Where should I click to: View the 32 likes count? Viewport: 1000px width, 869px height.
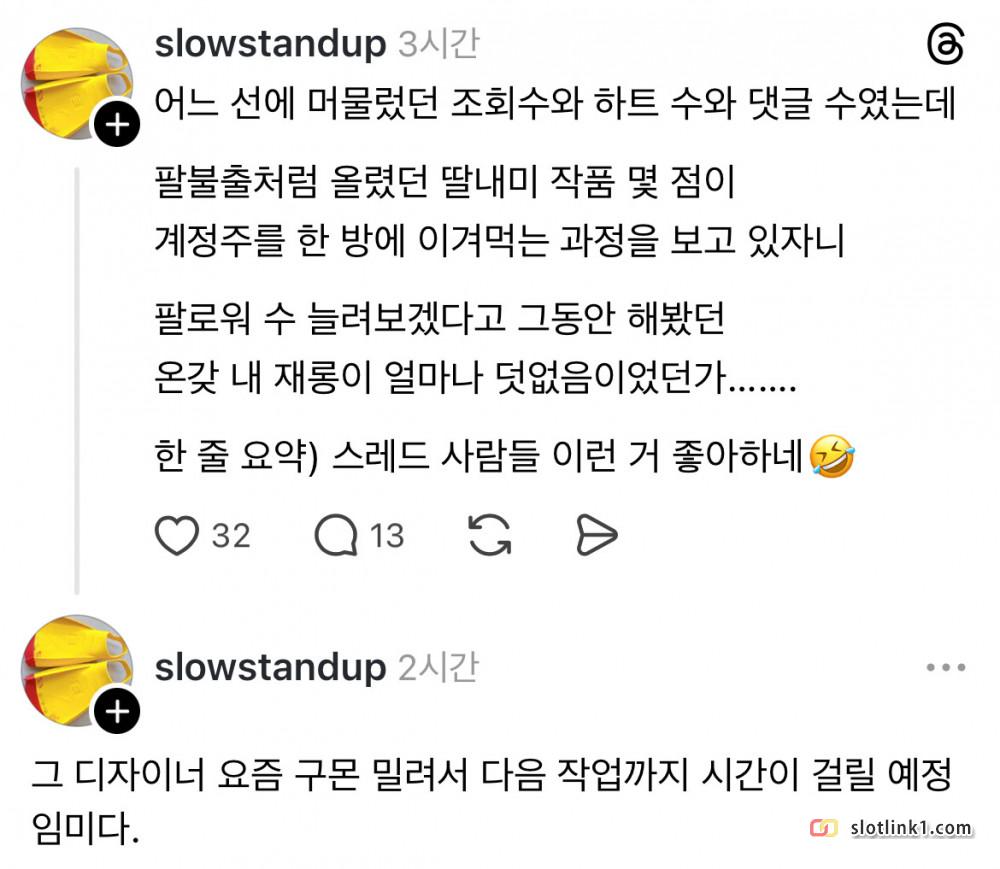coord(231,536)
